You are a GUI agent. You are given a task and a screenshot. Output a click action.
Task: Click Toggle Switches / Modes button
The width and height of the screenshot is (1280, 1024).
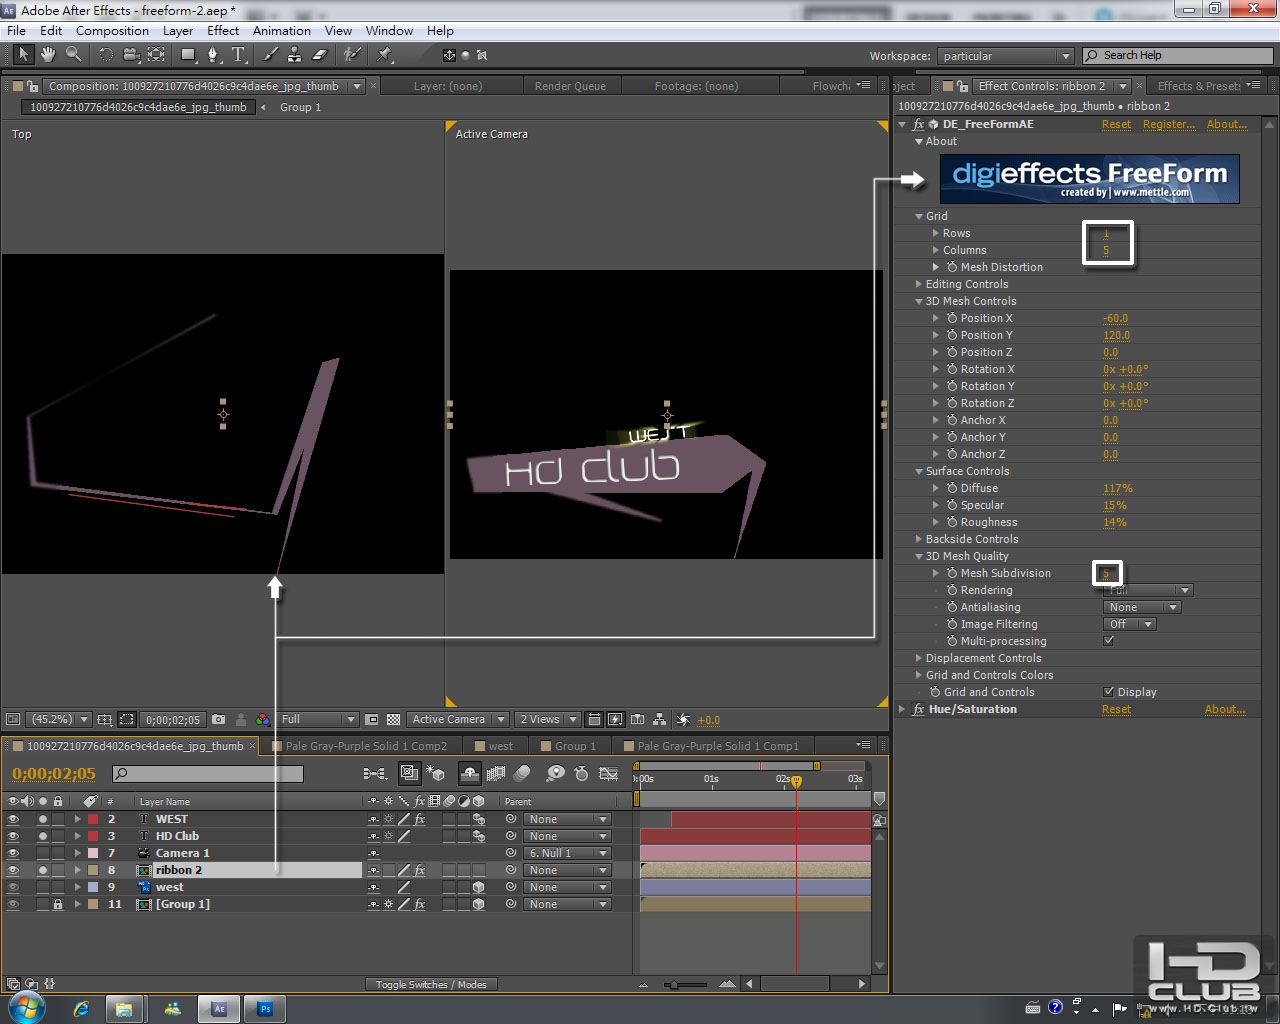[431, 984]
